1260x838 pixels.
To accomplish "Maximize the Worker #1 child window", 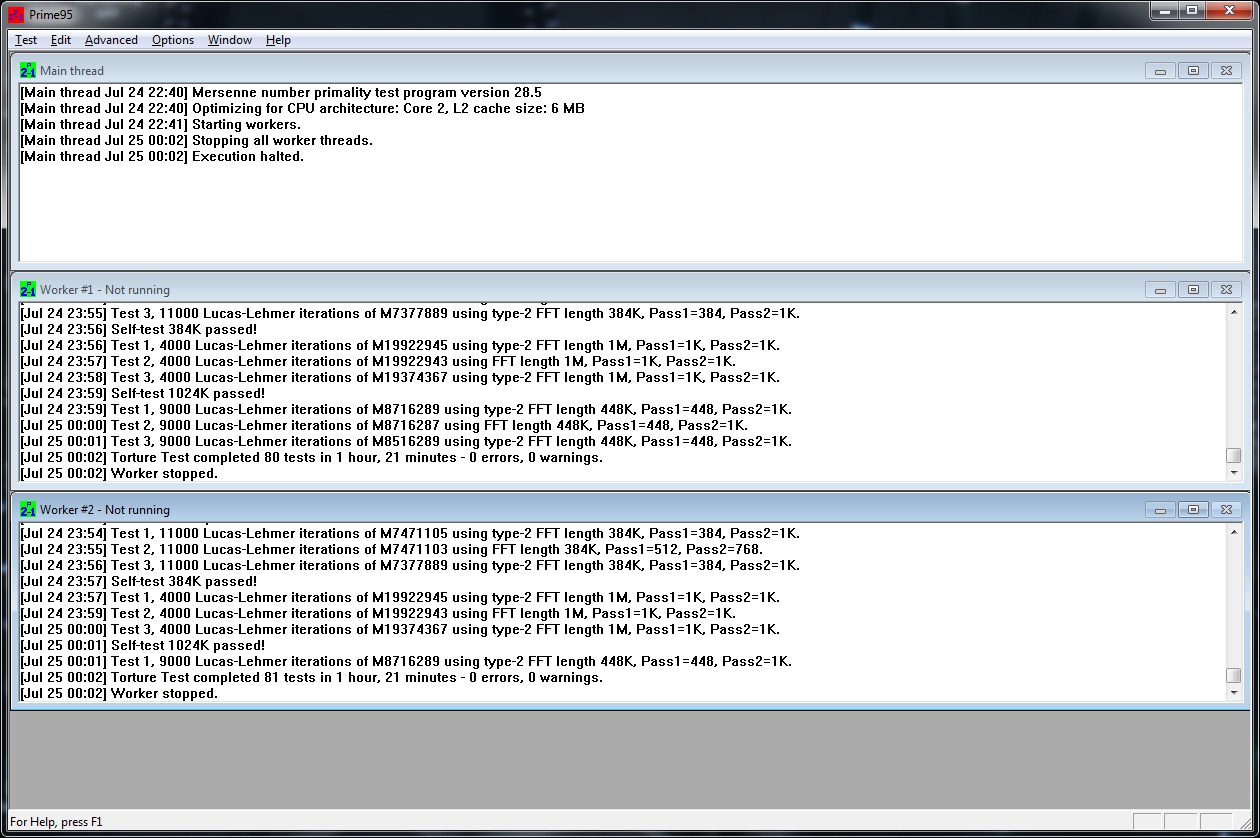I will point(1193,290).
